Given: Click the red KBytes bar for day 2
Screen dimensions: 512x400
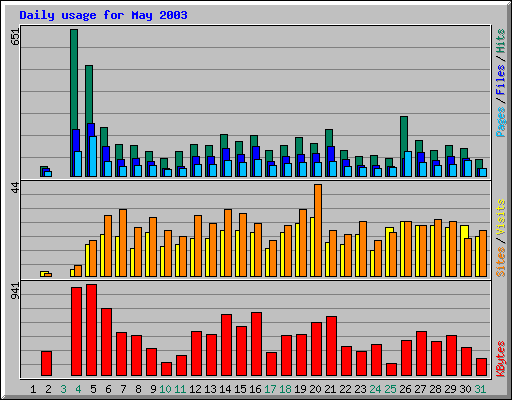Looking at the screenshot, I should (46, 363).
